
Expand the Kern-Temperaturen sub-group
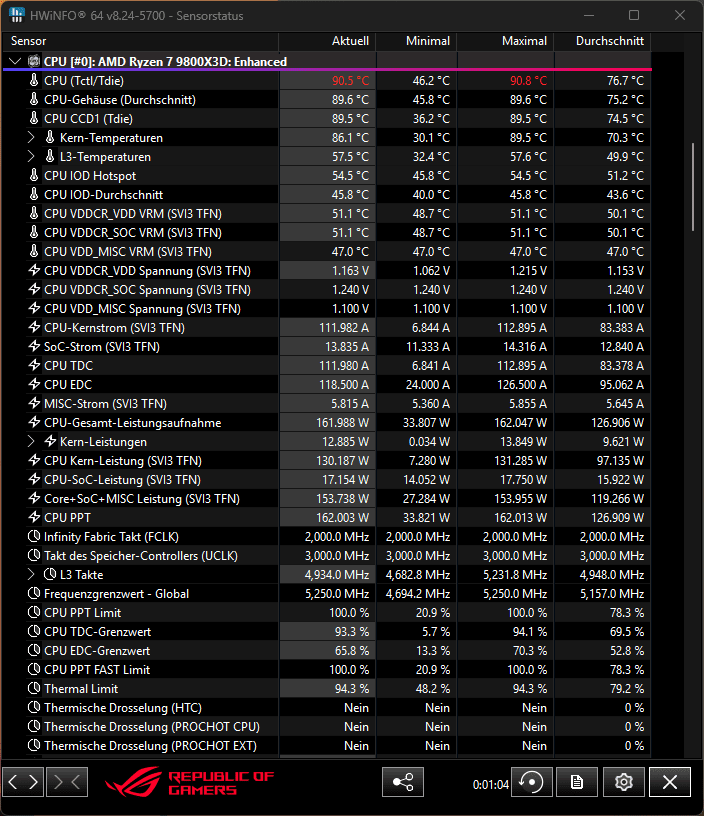(31, 137)
